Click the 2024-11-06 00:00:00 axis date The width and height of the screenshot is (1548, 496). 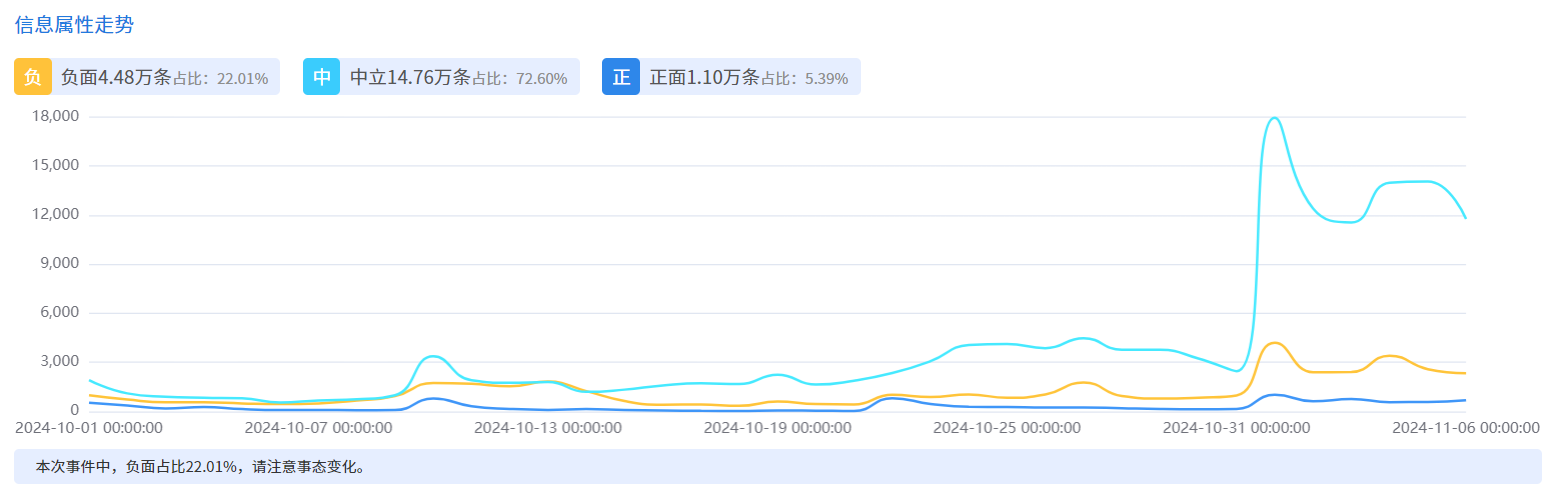point(1466,428)
